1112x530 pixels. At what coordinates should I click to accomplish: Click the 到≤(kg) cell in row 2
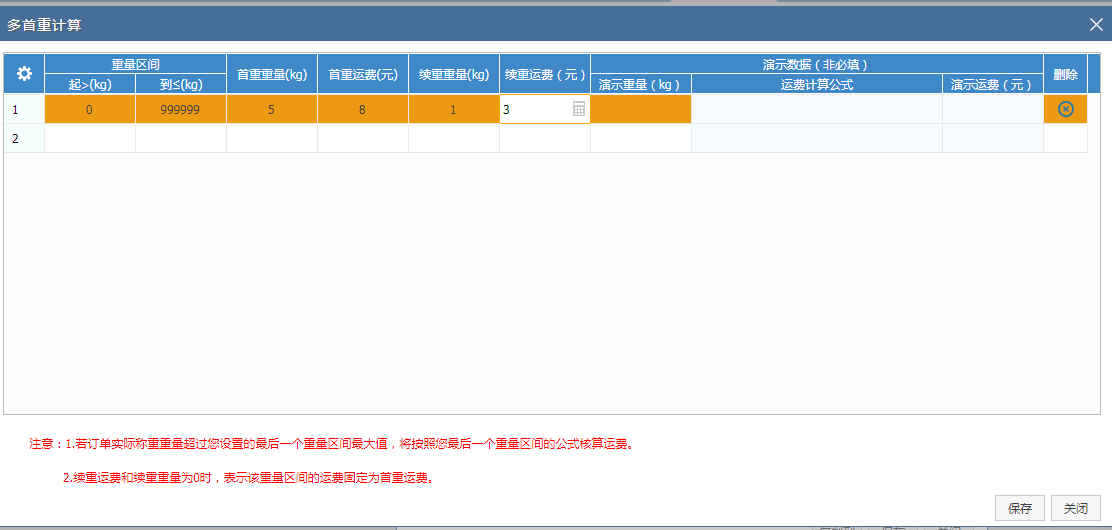[181, 138]
